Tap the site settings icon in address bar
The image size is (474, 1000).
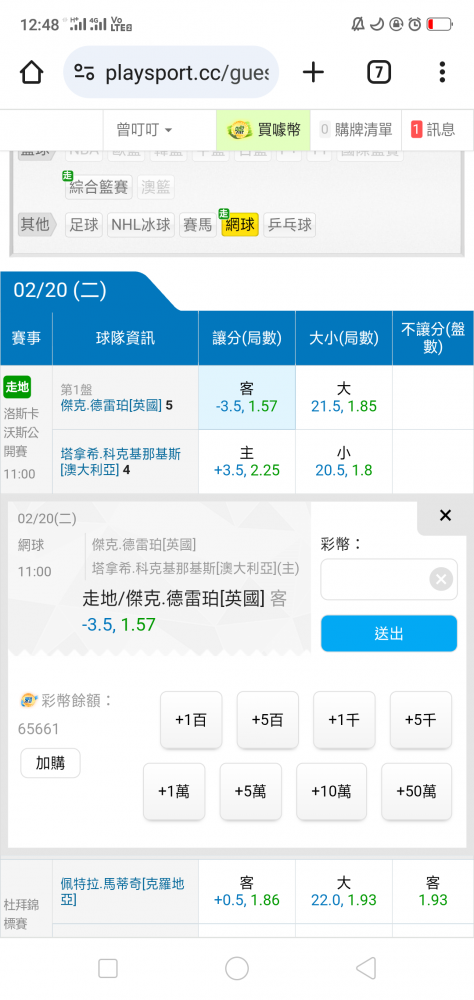[x=84, y=72]
